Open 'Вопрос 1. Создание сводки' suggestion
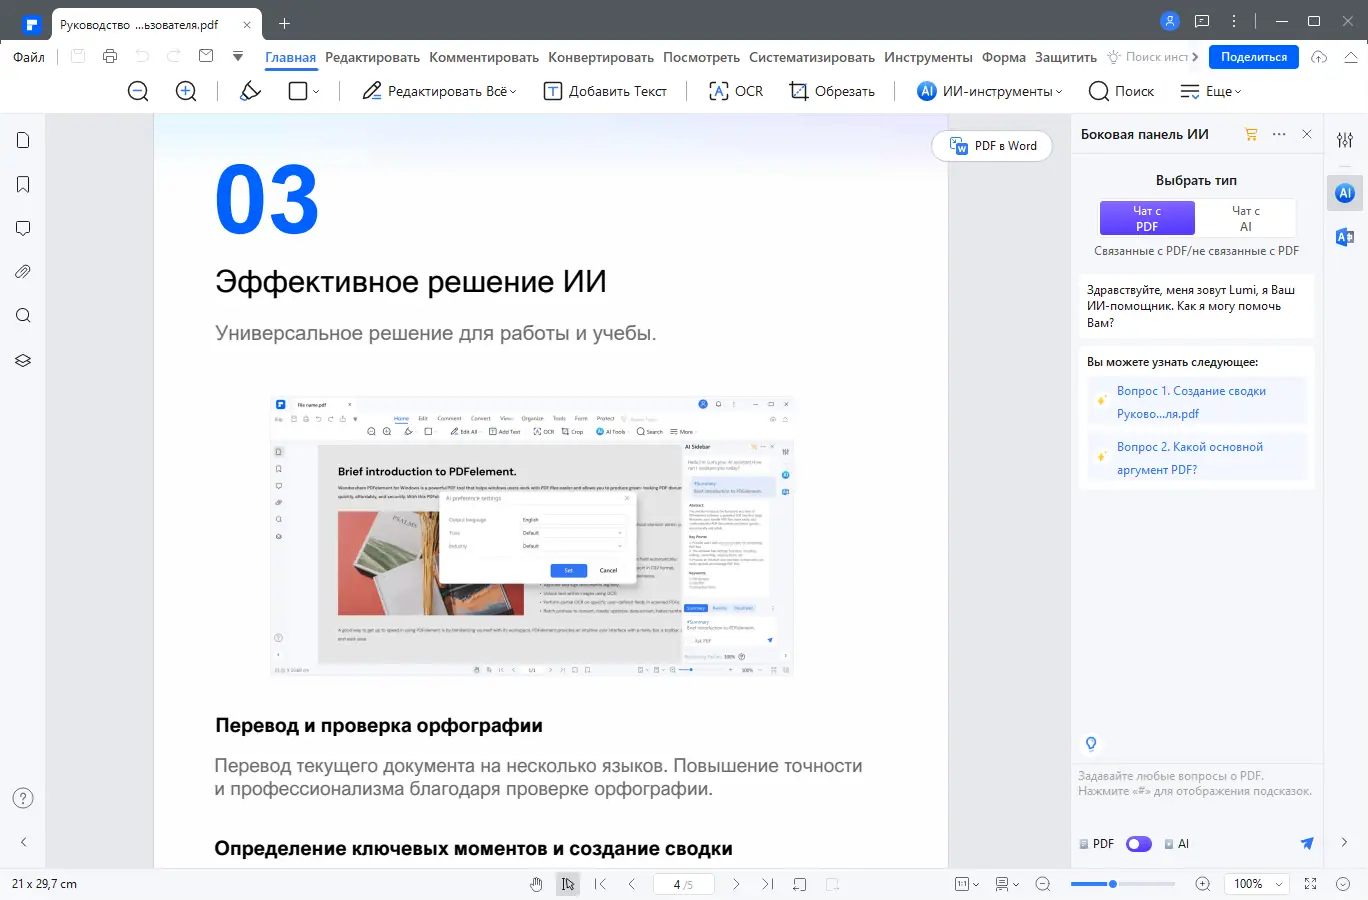1368x900 pixels. point(1196,402)
